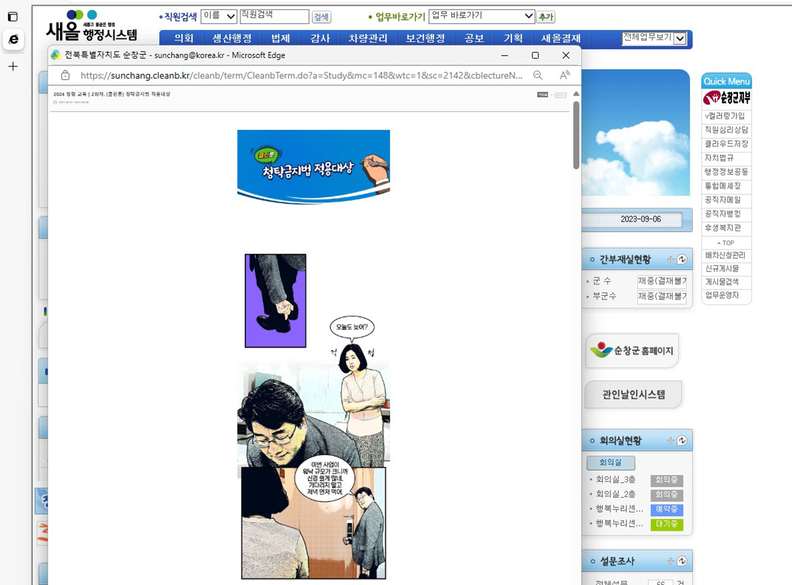Click 업무운영자 in Quick Menu
The width and height of the screenshot is (792, 585).
click(x=722, y=295)
